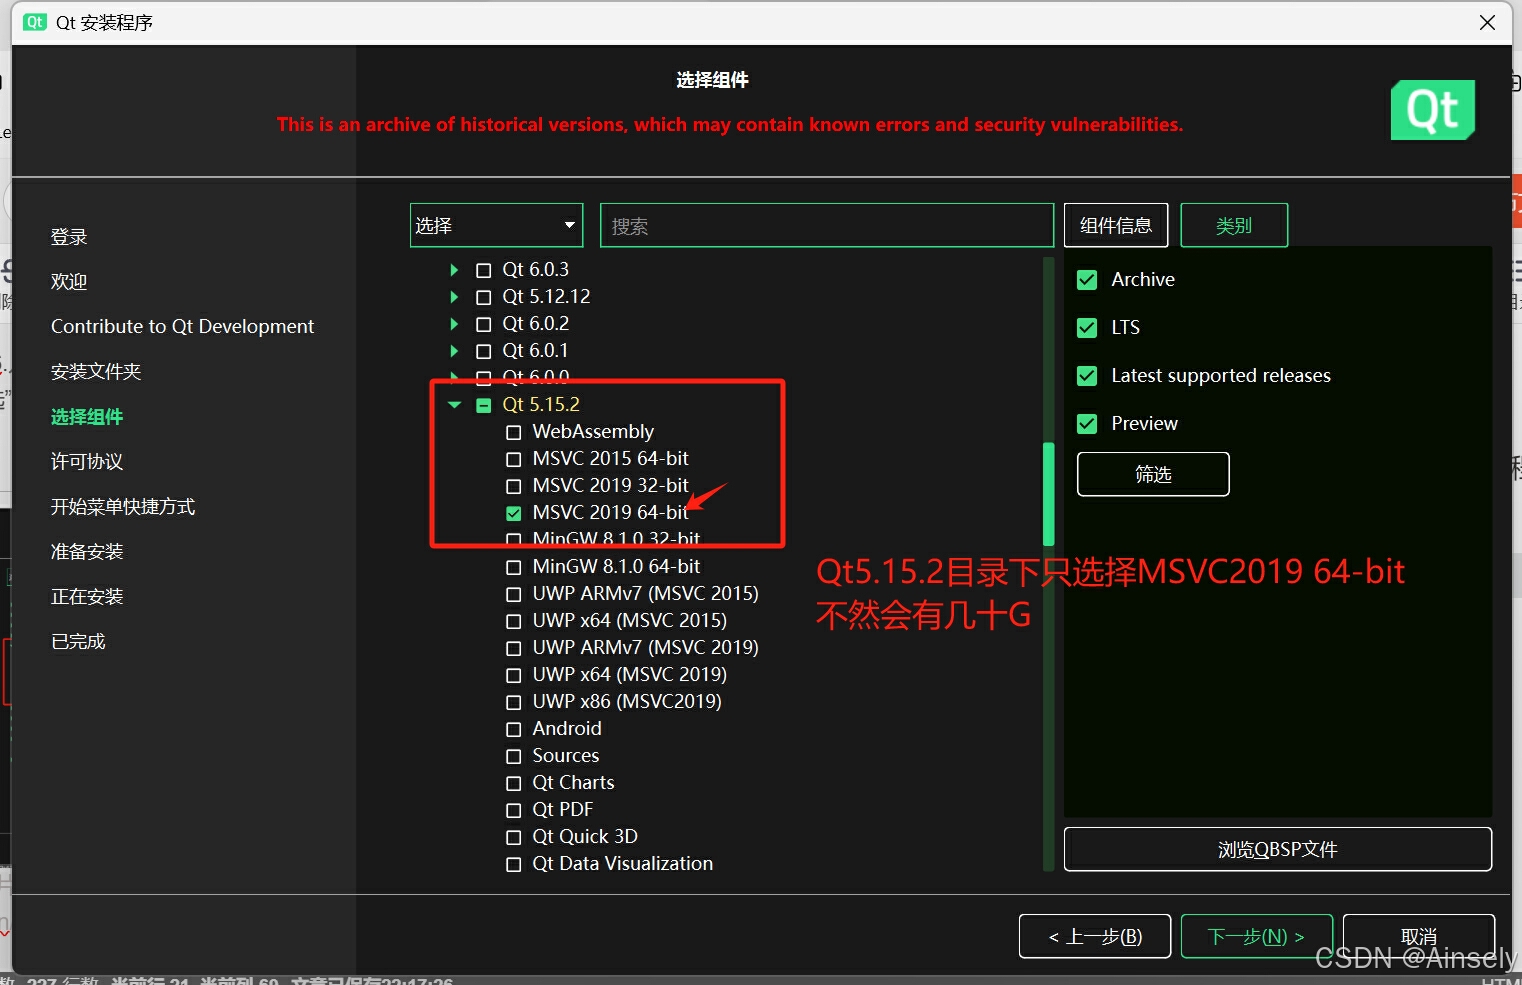
Task: Check the Qt Quick 3D component
Action: coord(514,837)
